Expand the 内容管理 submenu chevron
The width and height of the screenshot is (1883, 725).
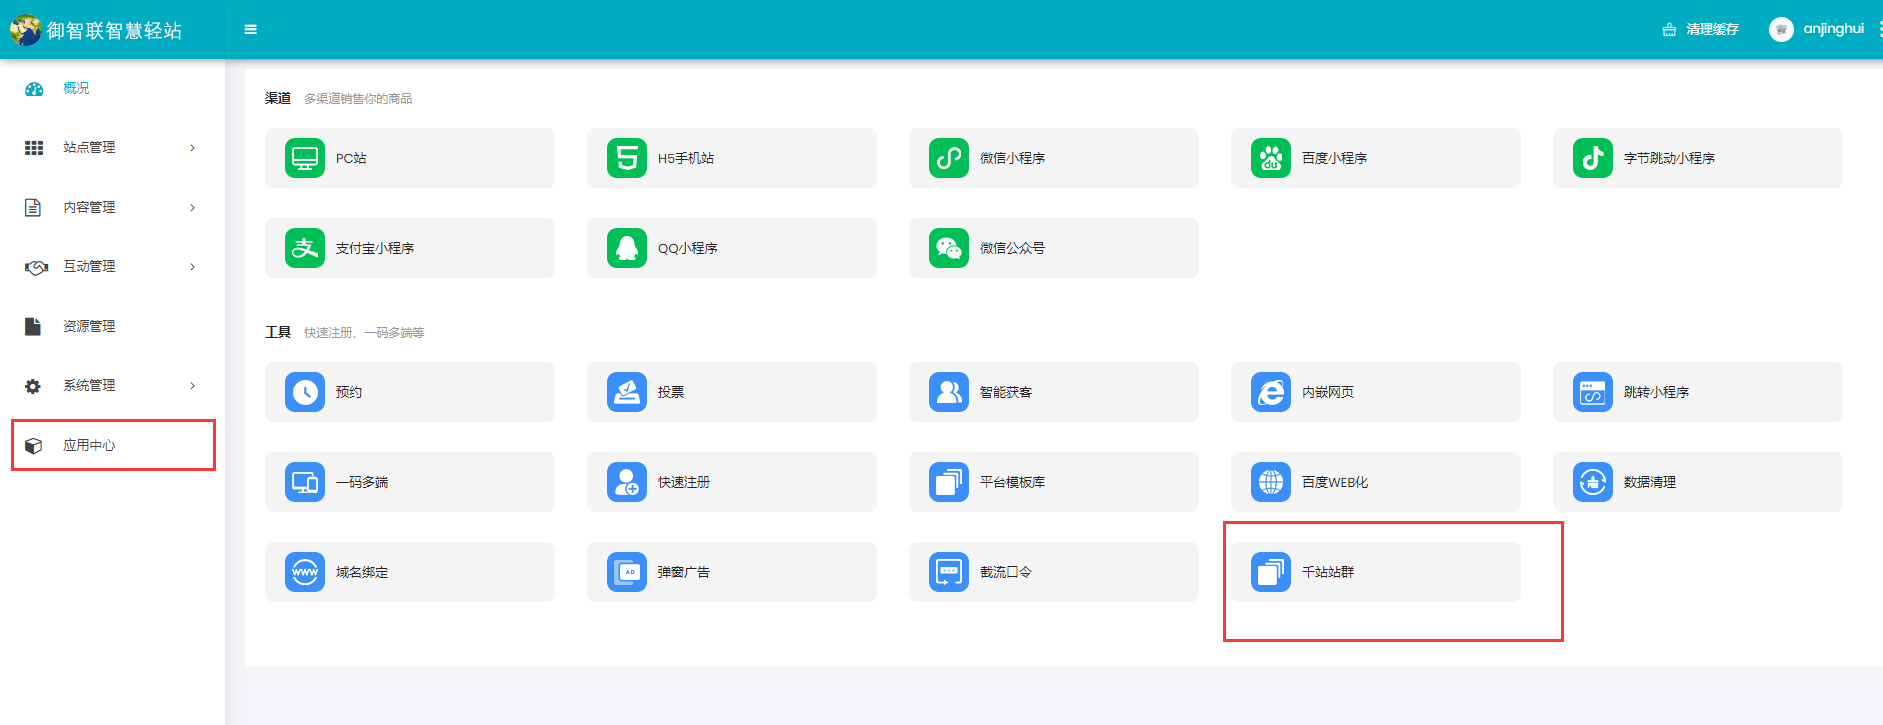(193, 208)
